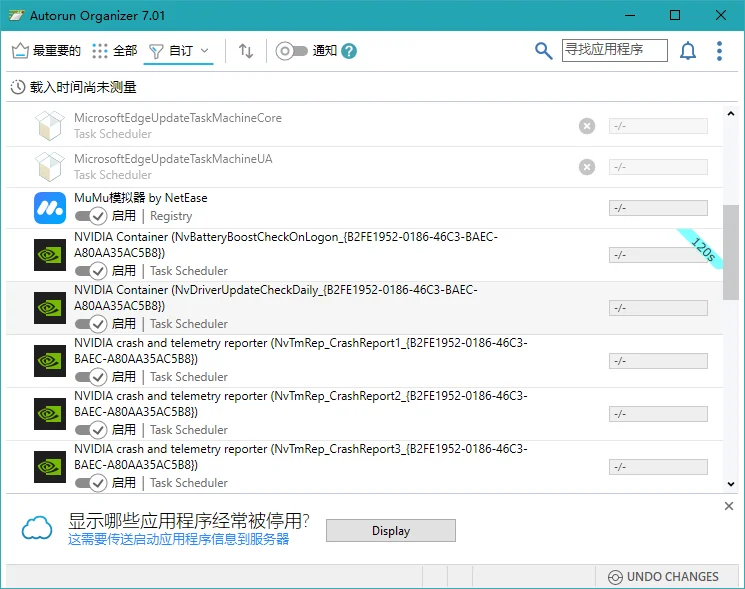Click NVIDIA icon of NvTmRep_CrashReport3 entry
Screen dimensions: 745x589
(x=50, y=467)
